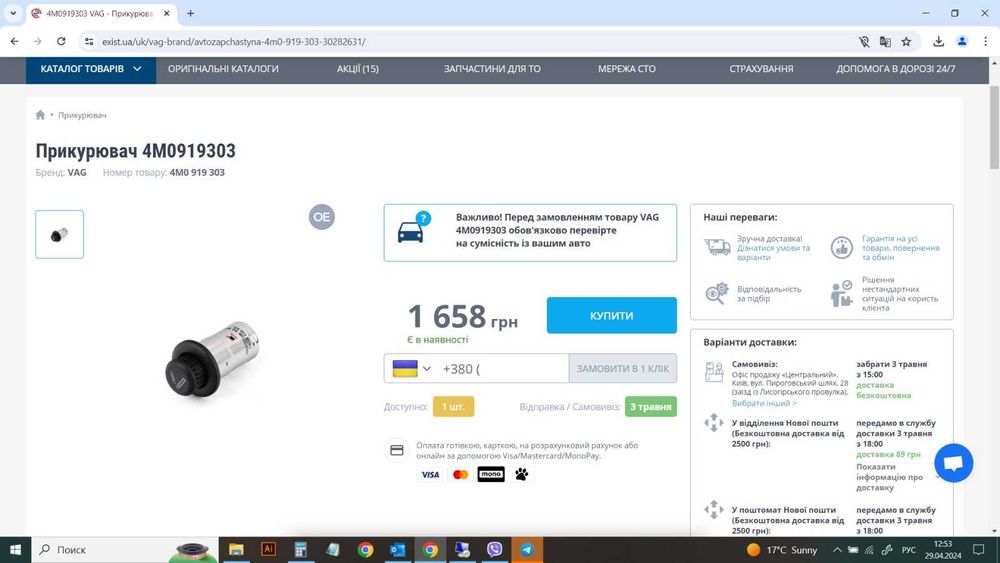Open the weather widget 17°C Sunny
The image size is (1000, 563).
tap(782, 550)
